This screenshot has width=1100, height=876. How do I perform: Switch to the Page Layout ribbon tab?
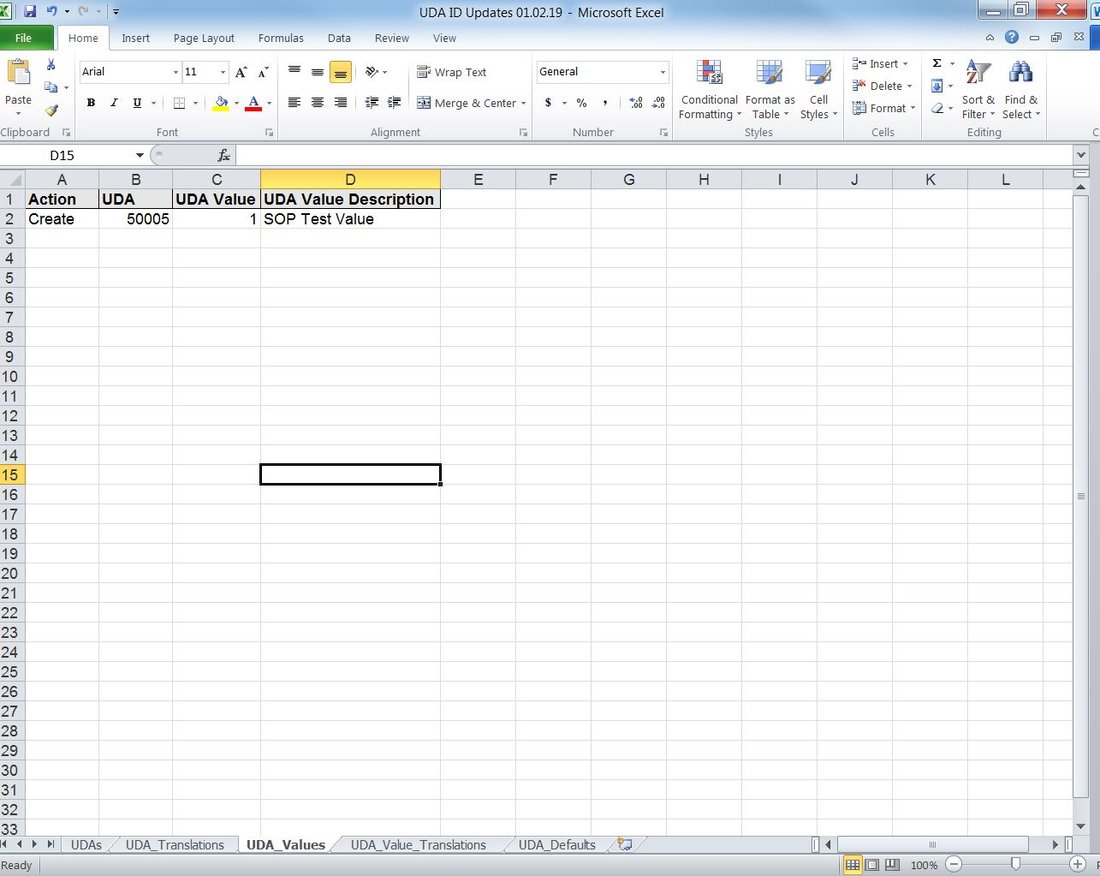(x=203, y=38)
